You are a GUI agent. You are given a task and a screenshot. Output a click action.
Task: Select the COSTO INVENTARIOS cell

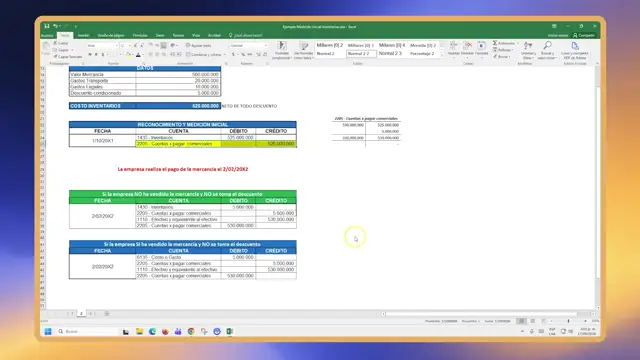pyautogui.click(x=103, y=106)
